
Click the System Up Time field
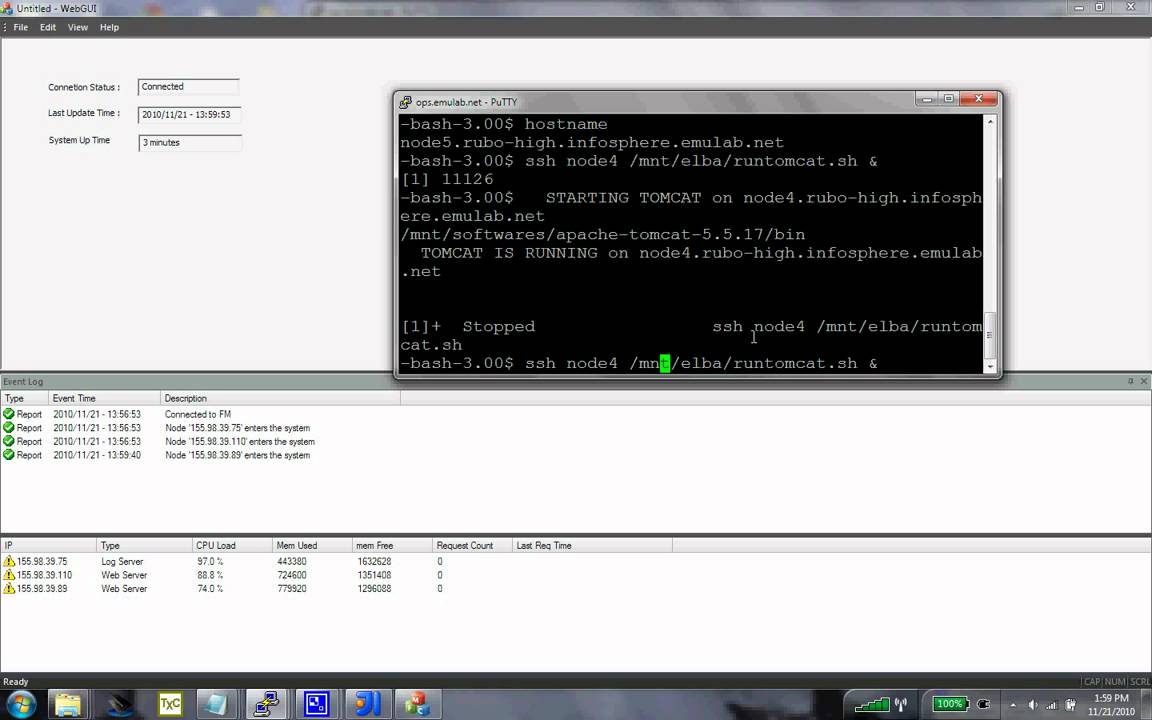[x=190, y=143]
